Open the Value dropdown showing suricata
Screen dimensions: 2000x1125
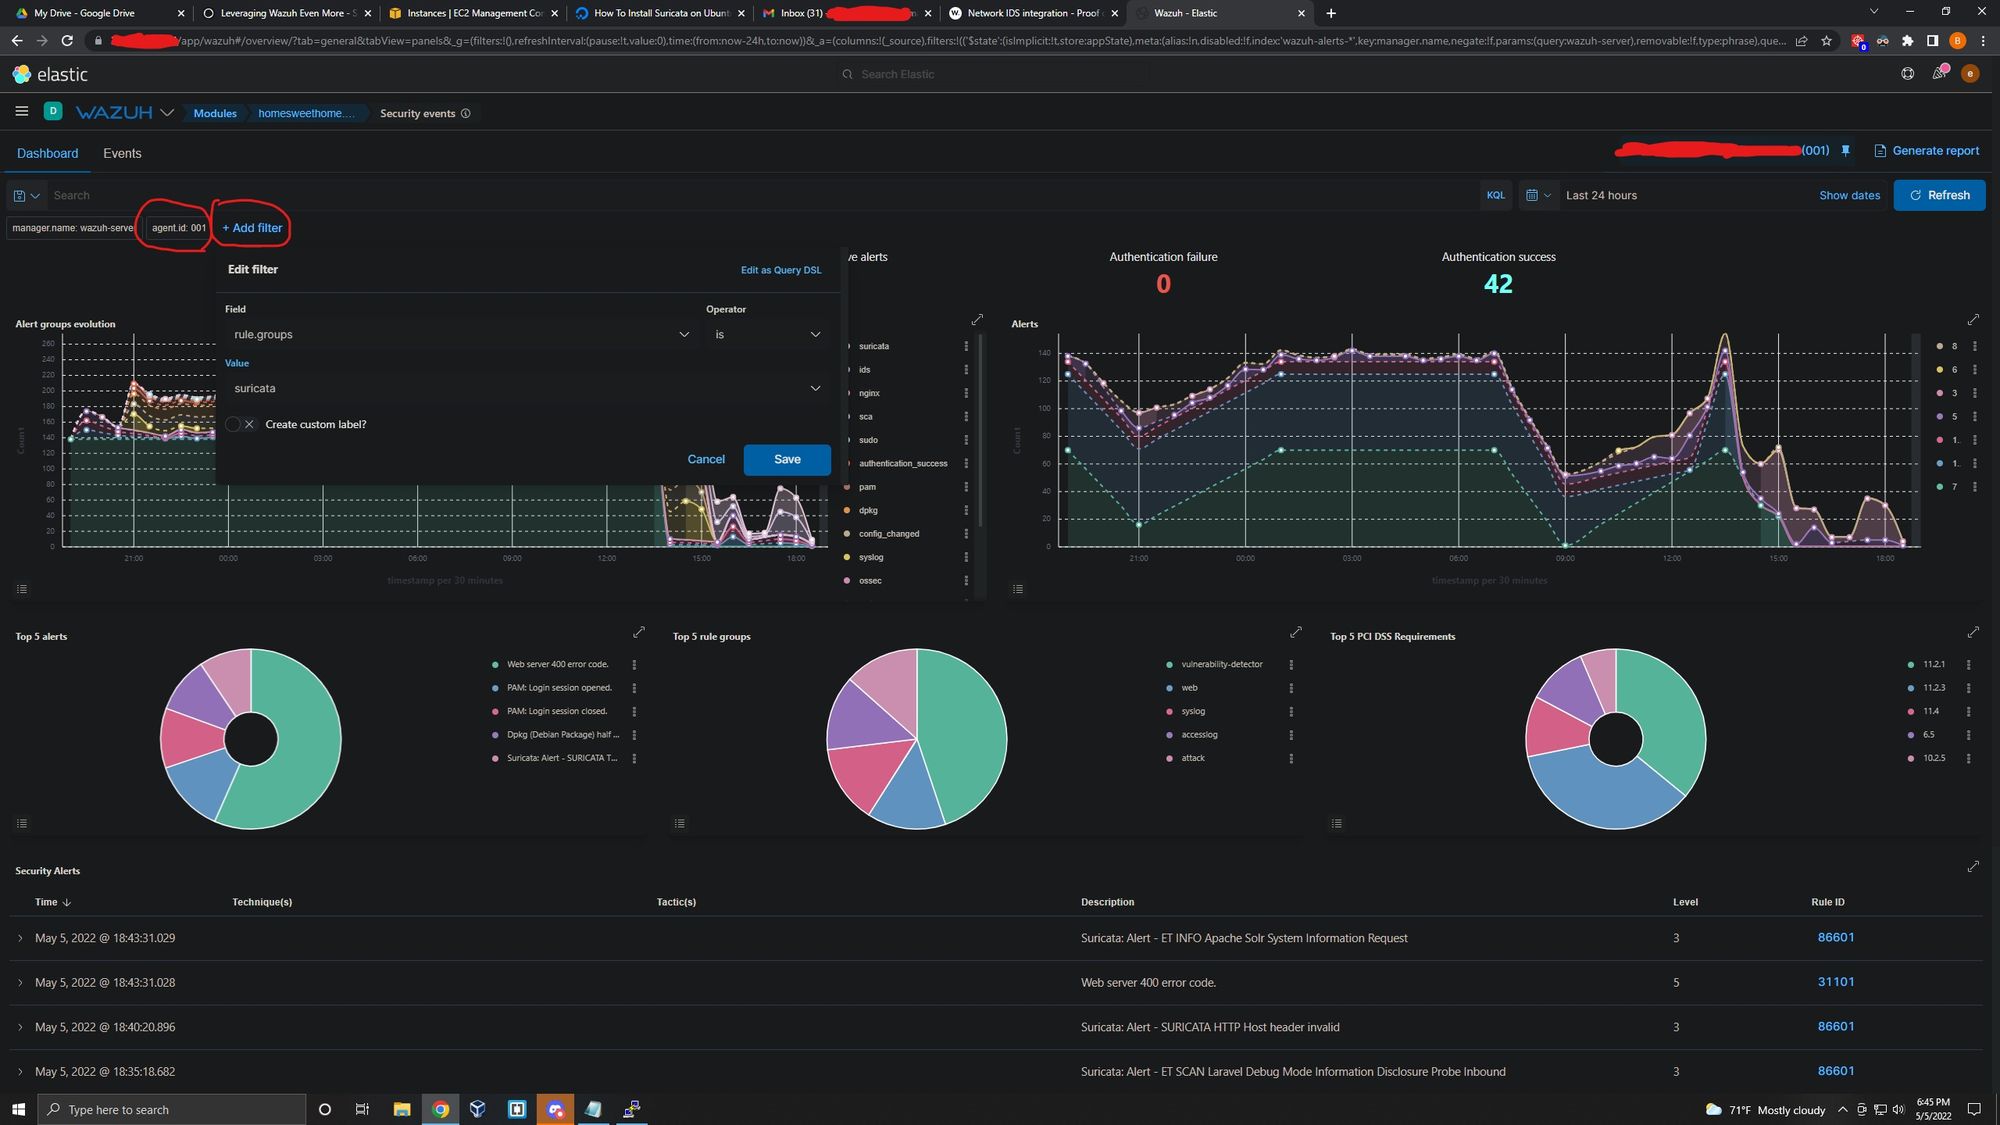click(x=527, y=388)
